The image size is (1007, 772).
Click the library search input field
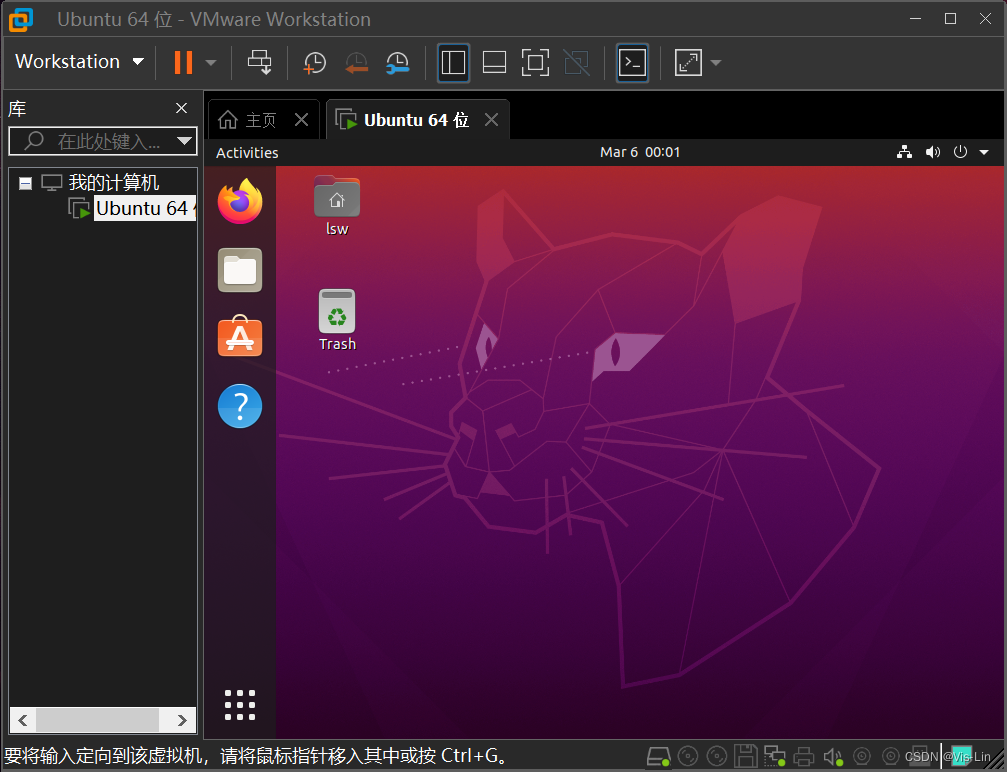[93, 141]
